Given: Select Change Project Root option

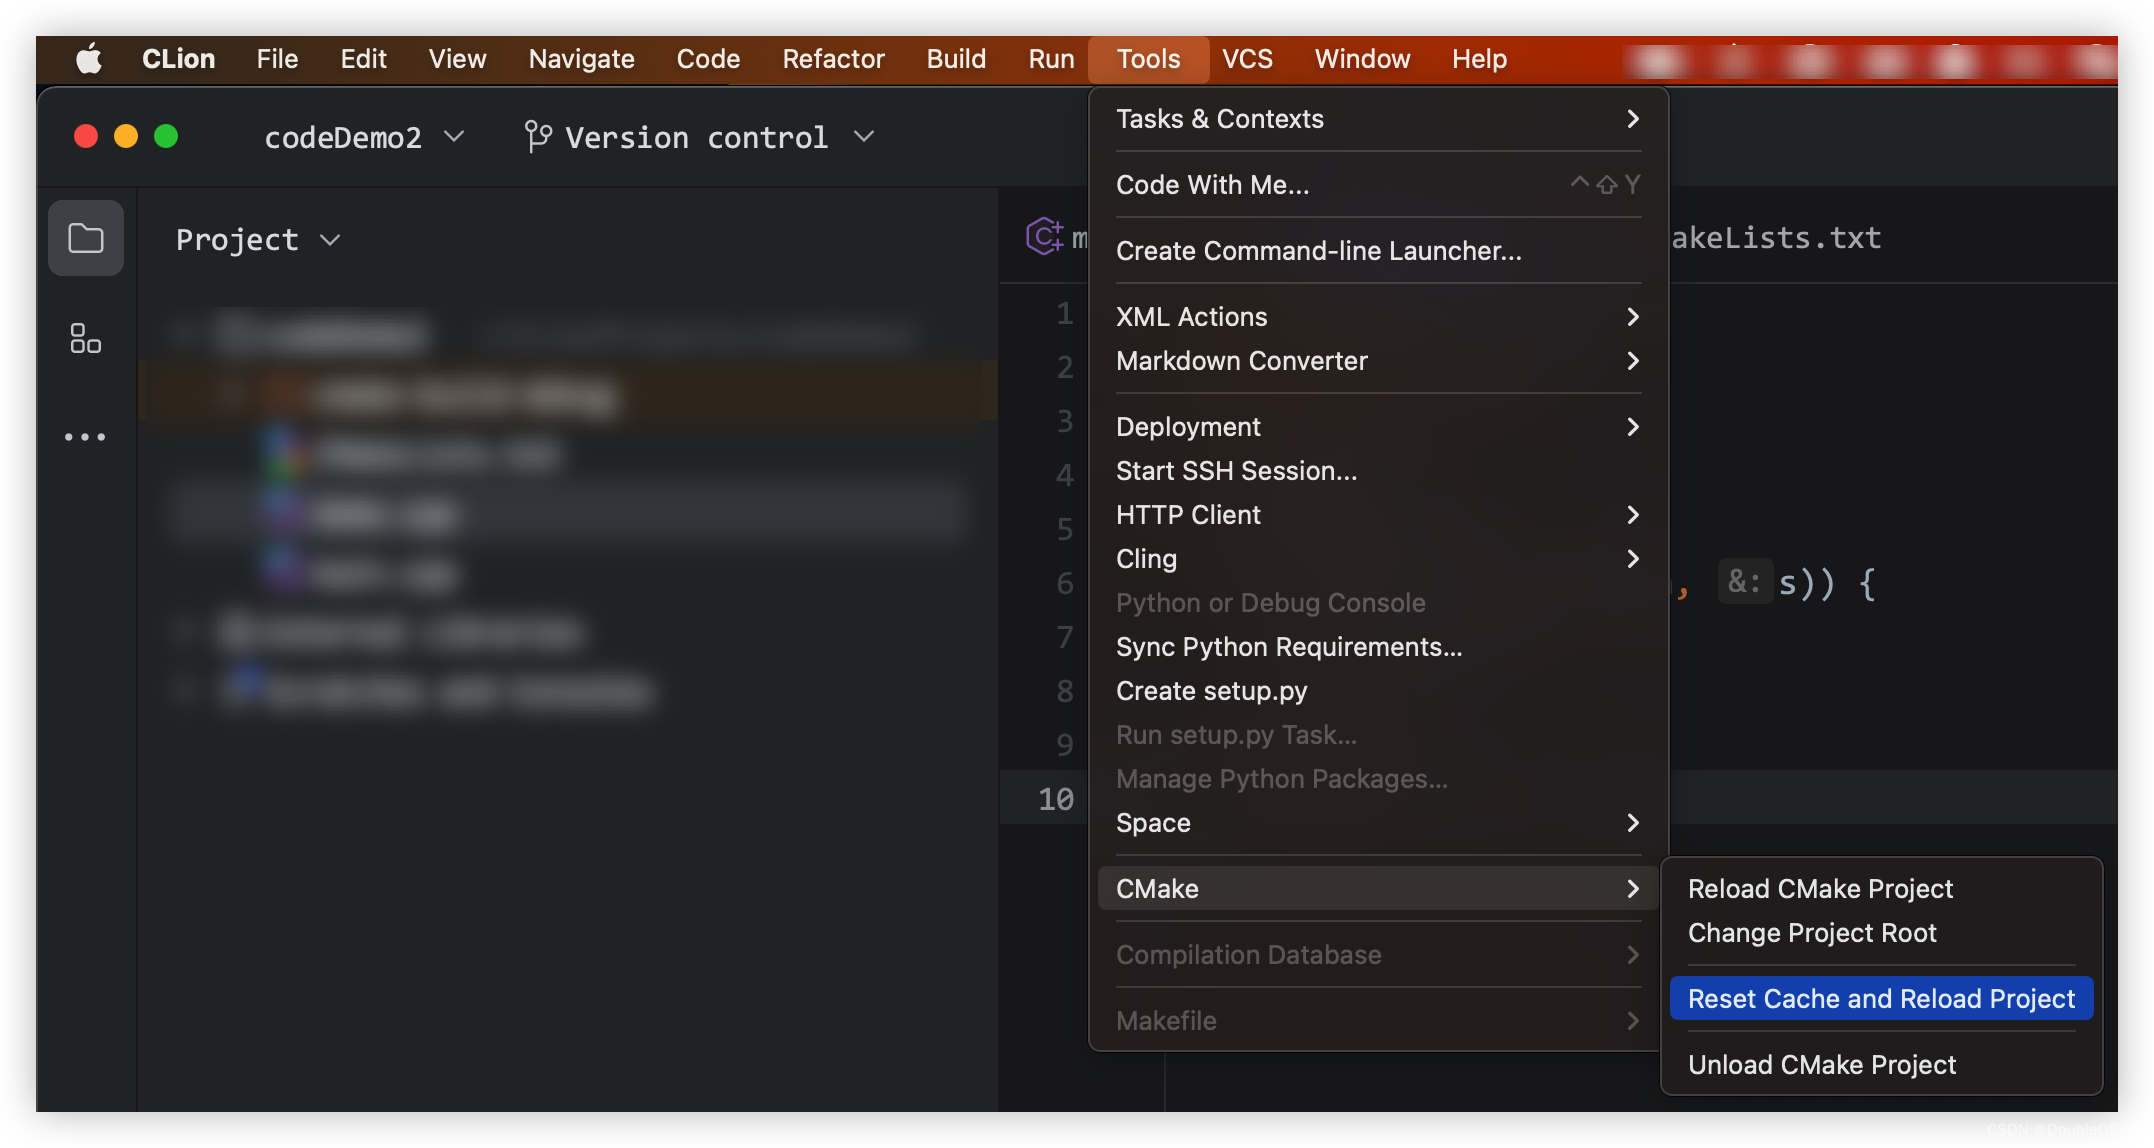Looking at the screenshot, I should click(1811, 933).
